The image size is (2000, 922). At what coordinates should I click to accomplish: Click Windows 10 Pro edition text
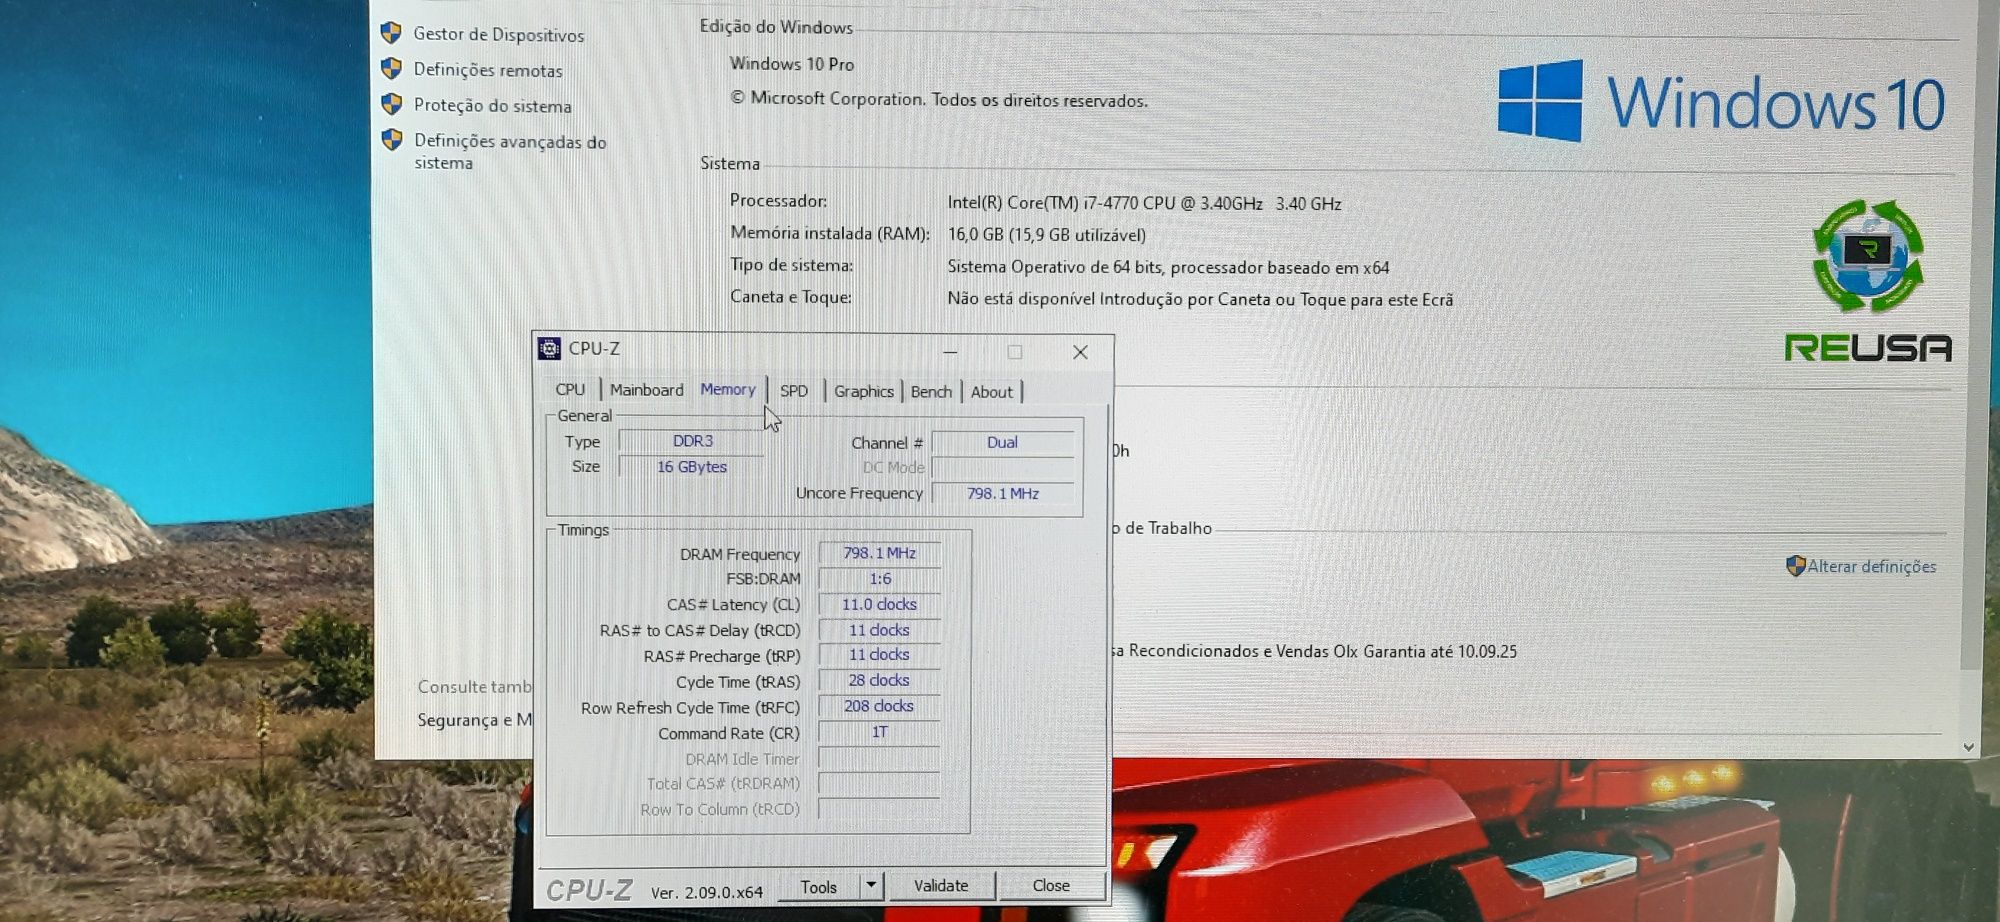[x=791, y=64]
